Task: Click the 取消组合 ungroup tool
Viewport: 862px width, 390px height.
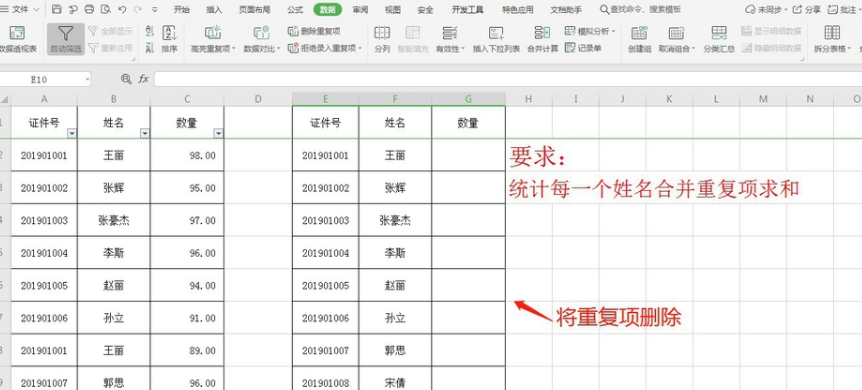Action: click(677, 39)
